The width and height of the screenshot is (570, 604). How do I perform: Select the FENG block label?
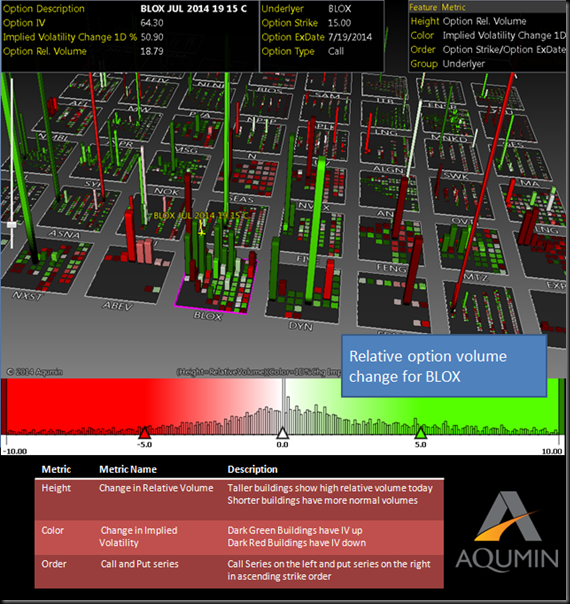coord(391,268)
